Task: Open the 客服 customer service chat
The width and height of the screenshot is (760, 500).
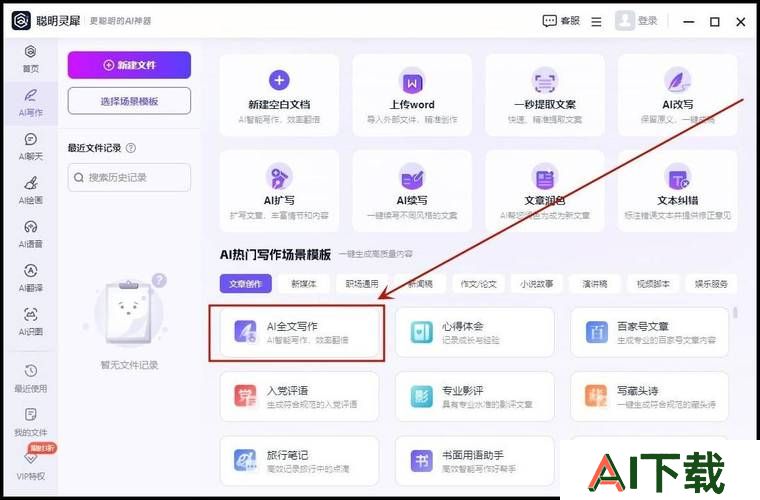Action: [x=561, y=21]
